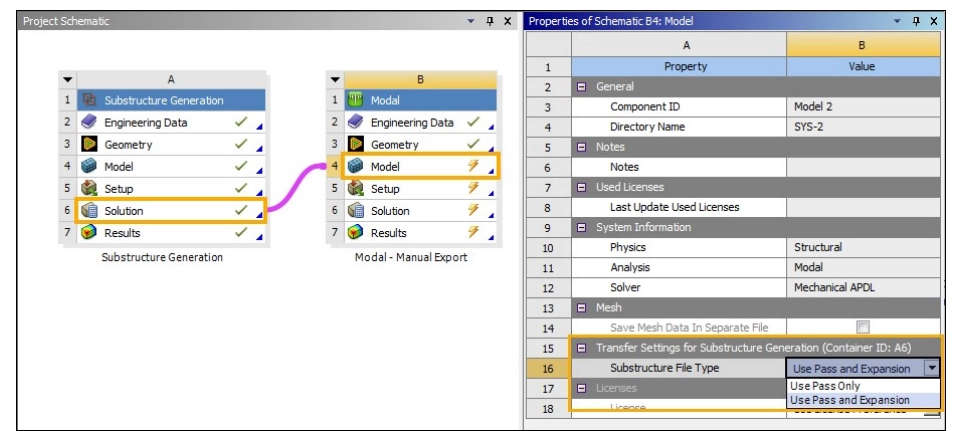Click Substructure Generation title cell
This screenshot has width=954, height=431.
164,101
